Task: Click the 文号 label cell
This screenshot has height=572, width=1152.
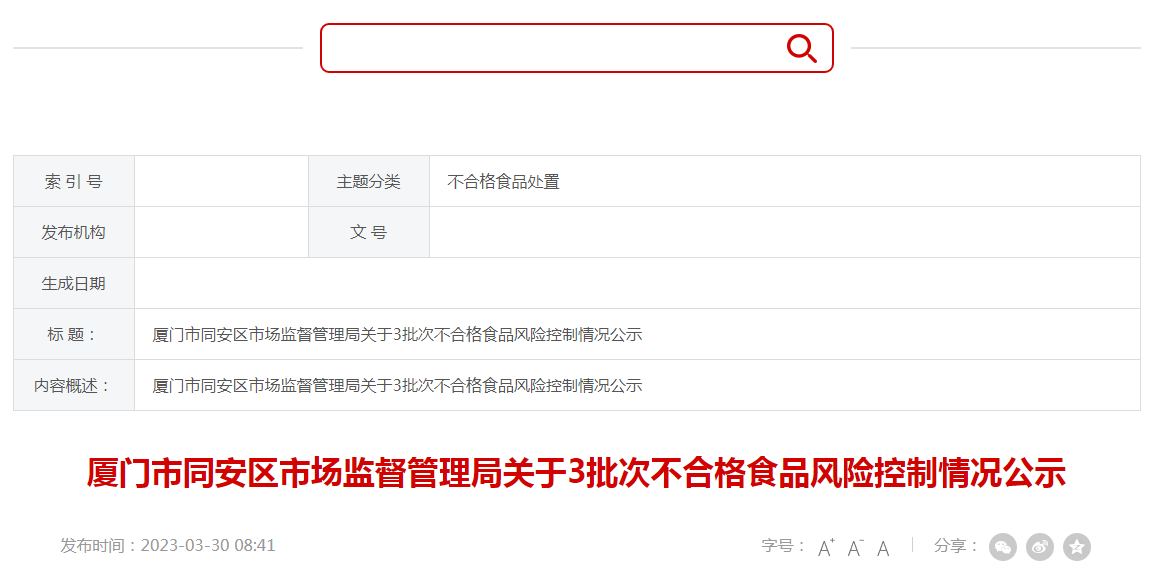Action: [x=369, y=232]
